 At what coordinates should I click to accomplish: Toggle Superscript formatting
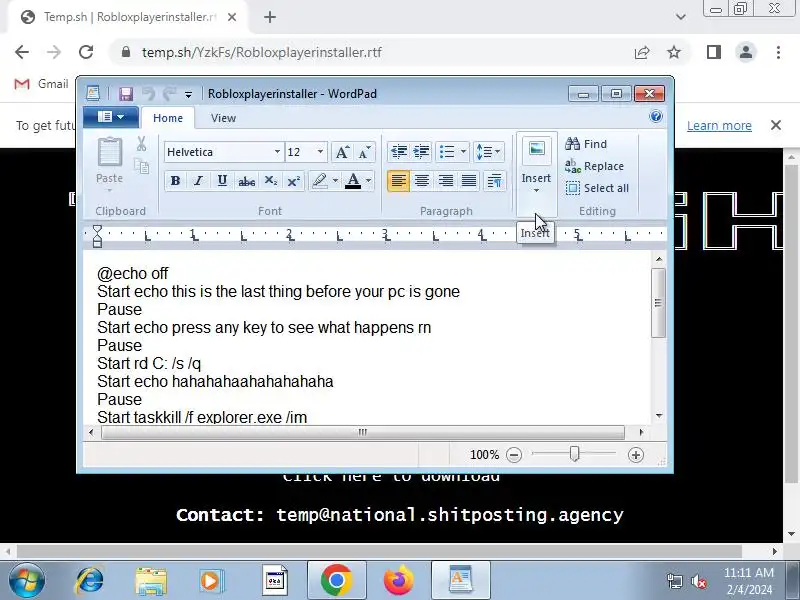294,181
